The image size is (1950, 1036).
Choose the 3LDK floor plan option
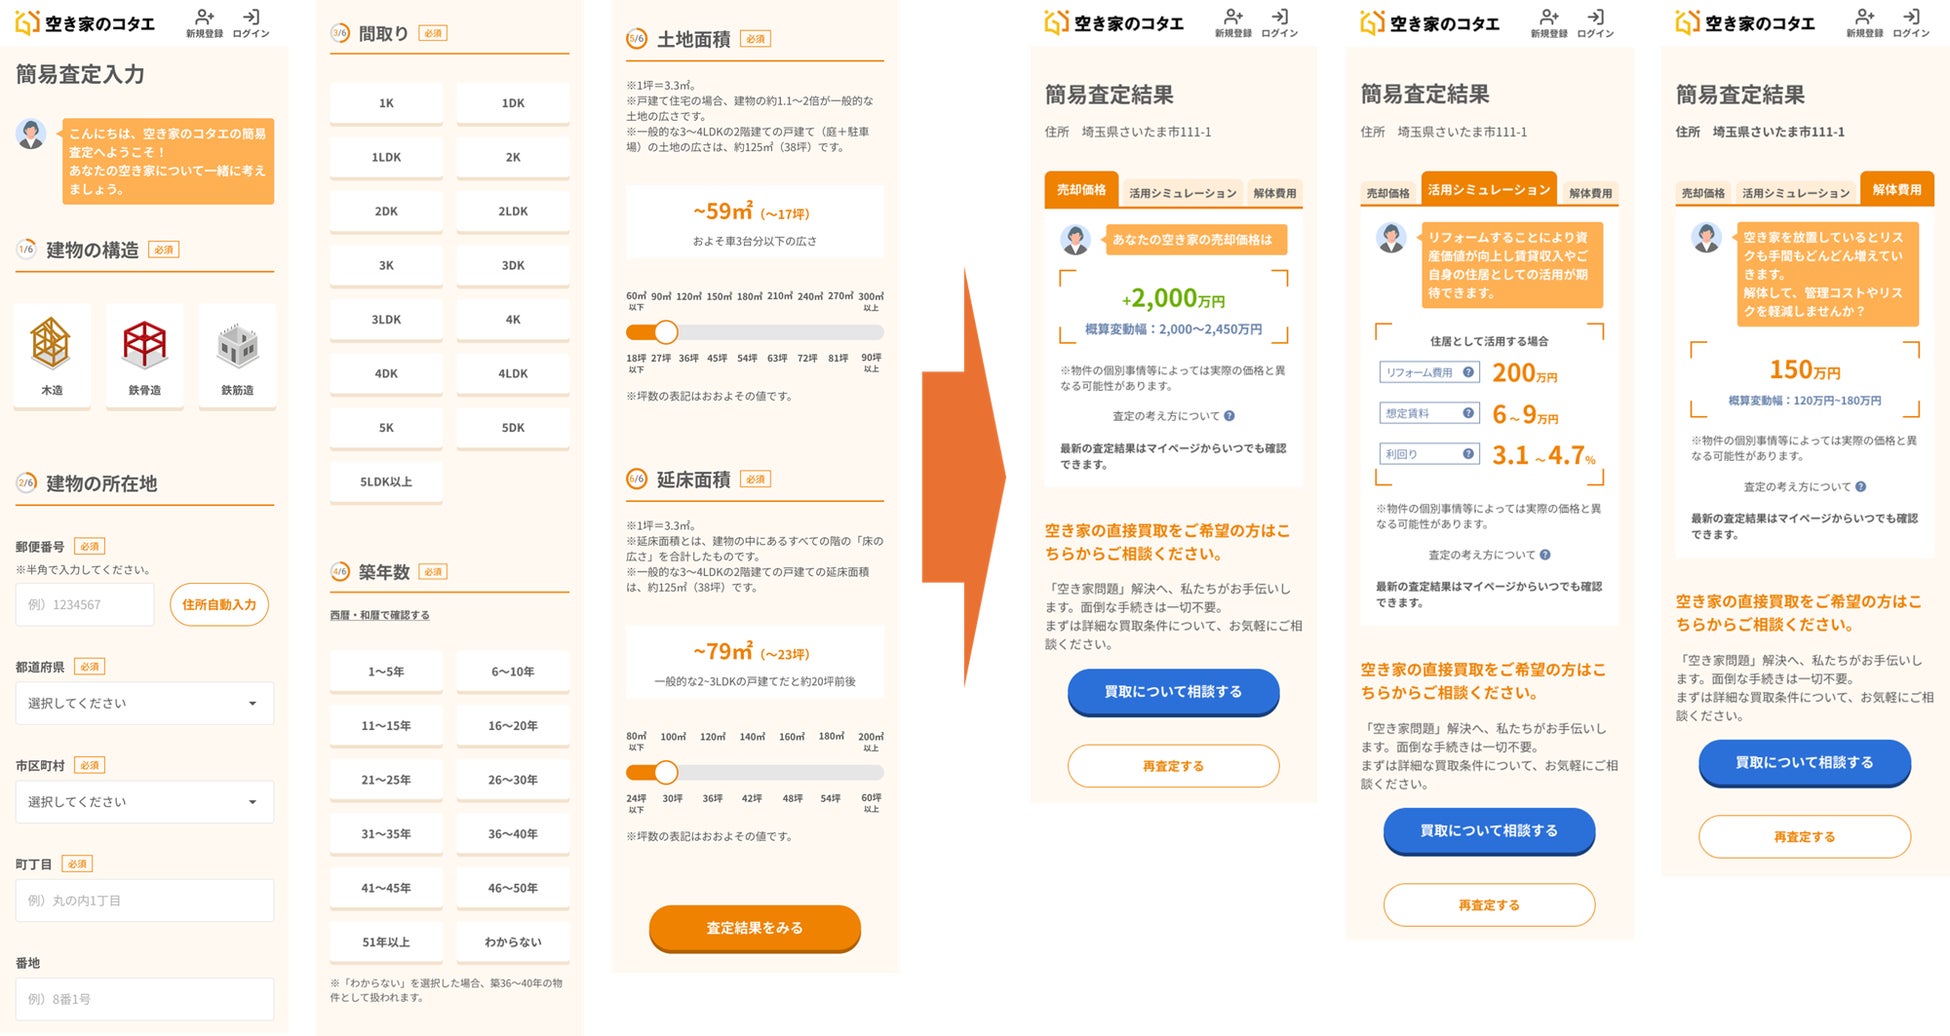(386, 319)
